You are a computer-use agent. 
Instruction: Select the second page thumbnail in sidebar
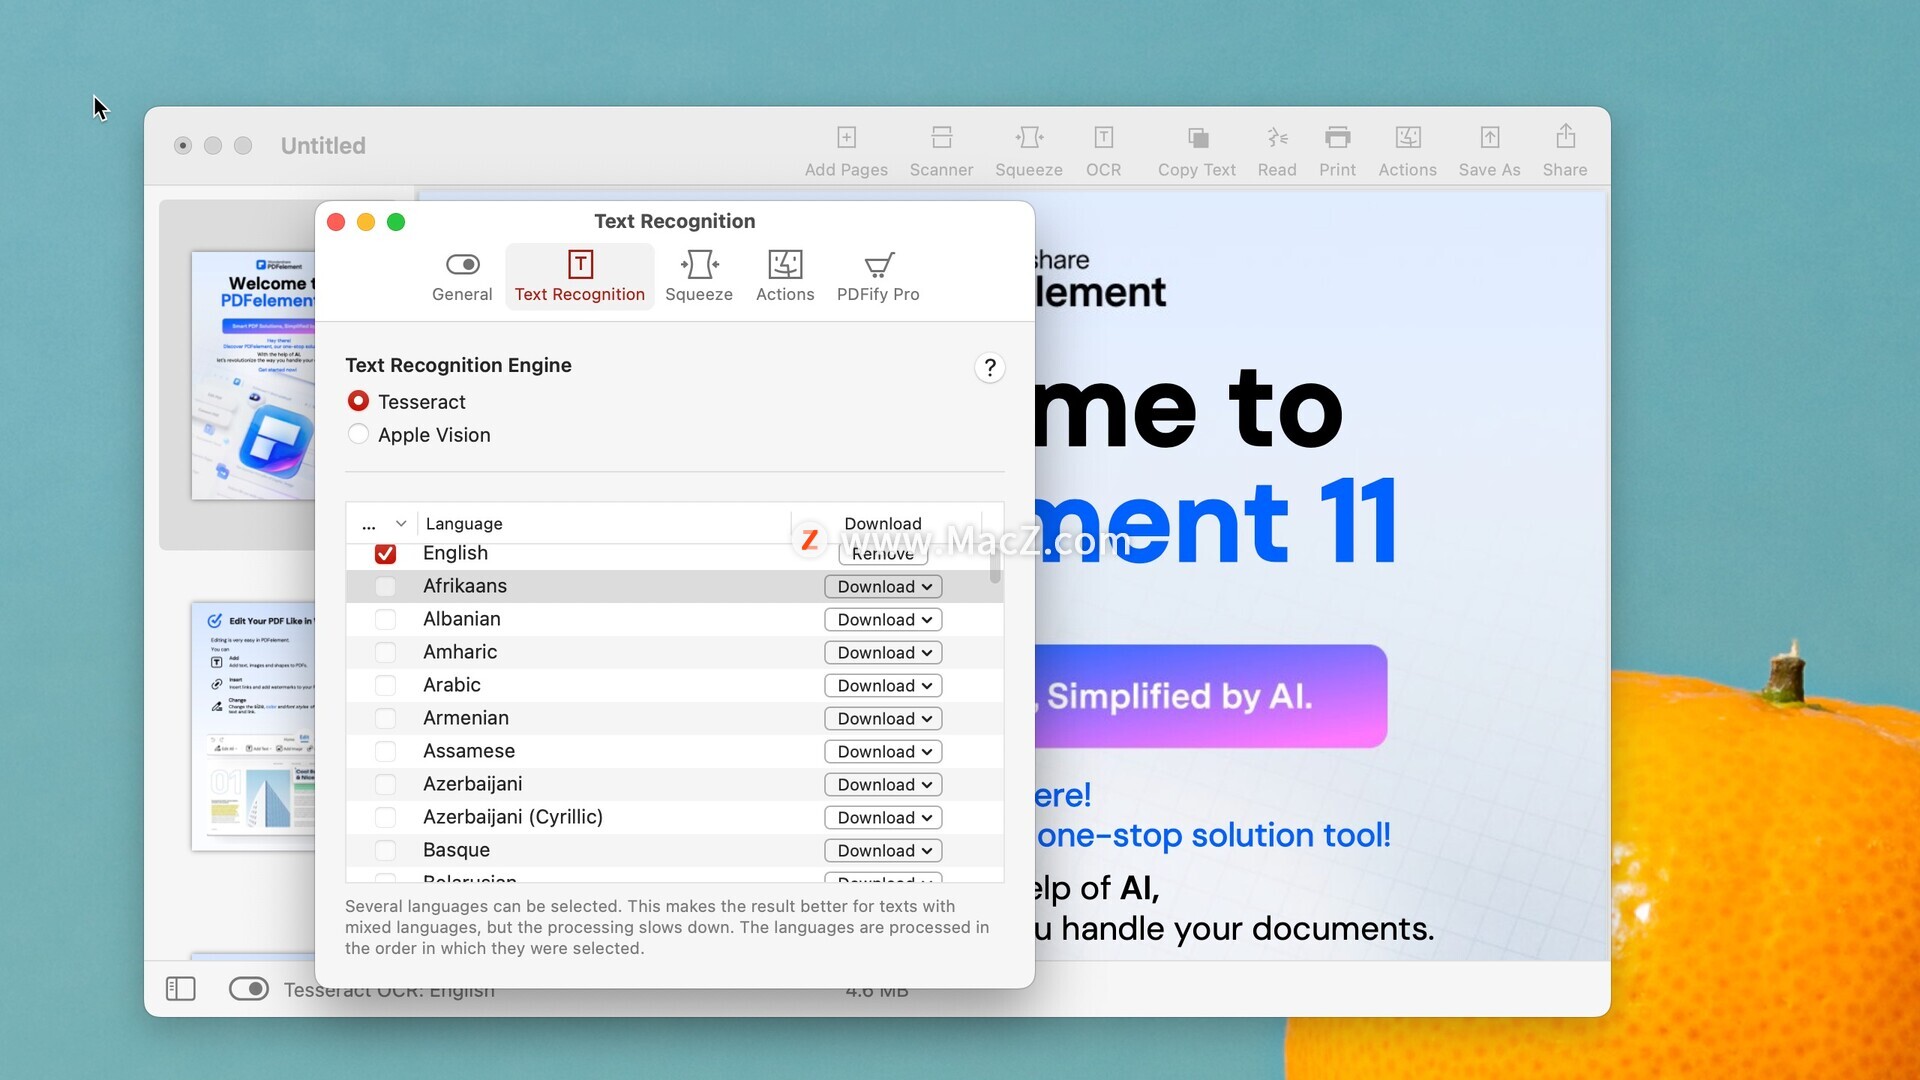coord(253,726)
